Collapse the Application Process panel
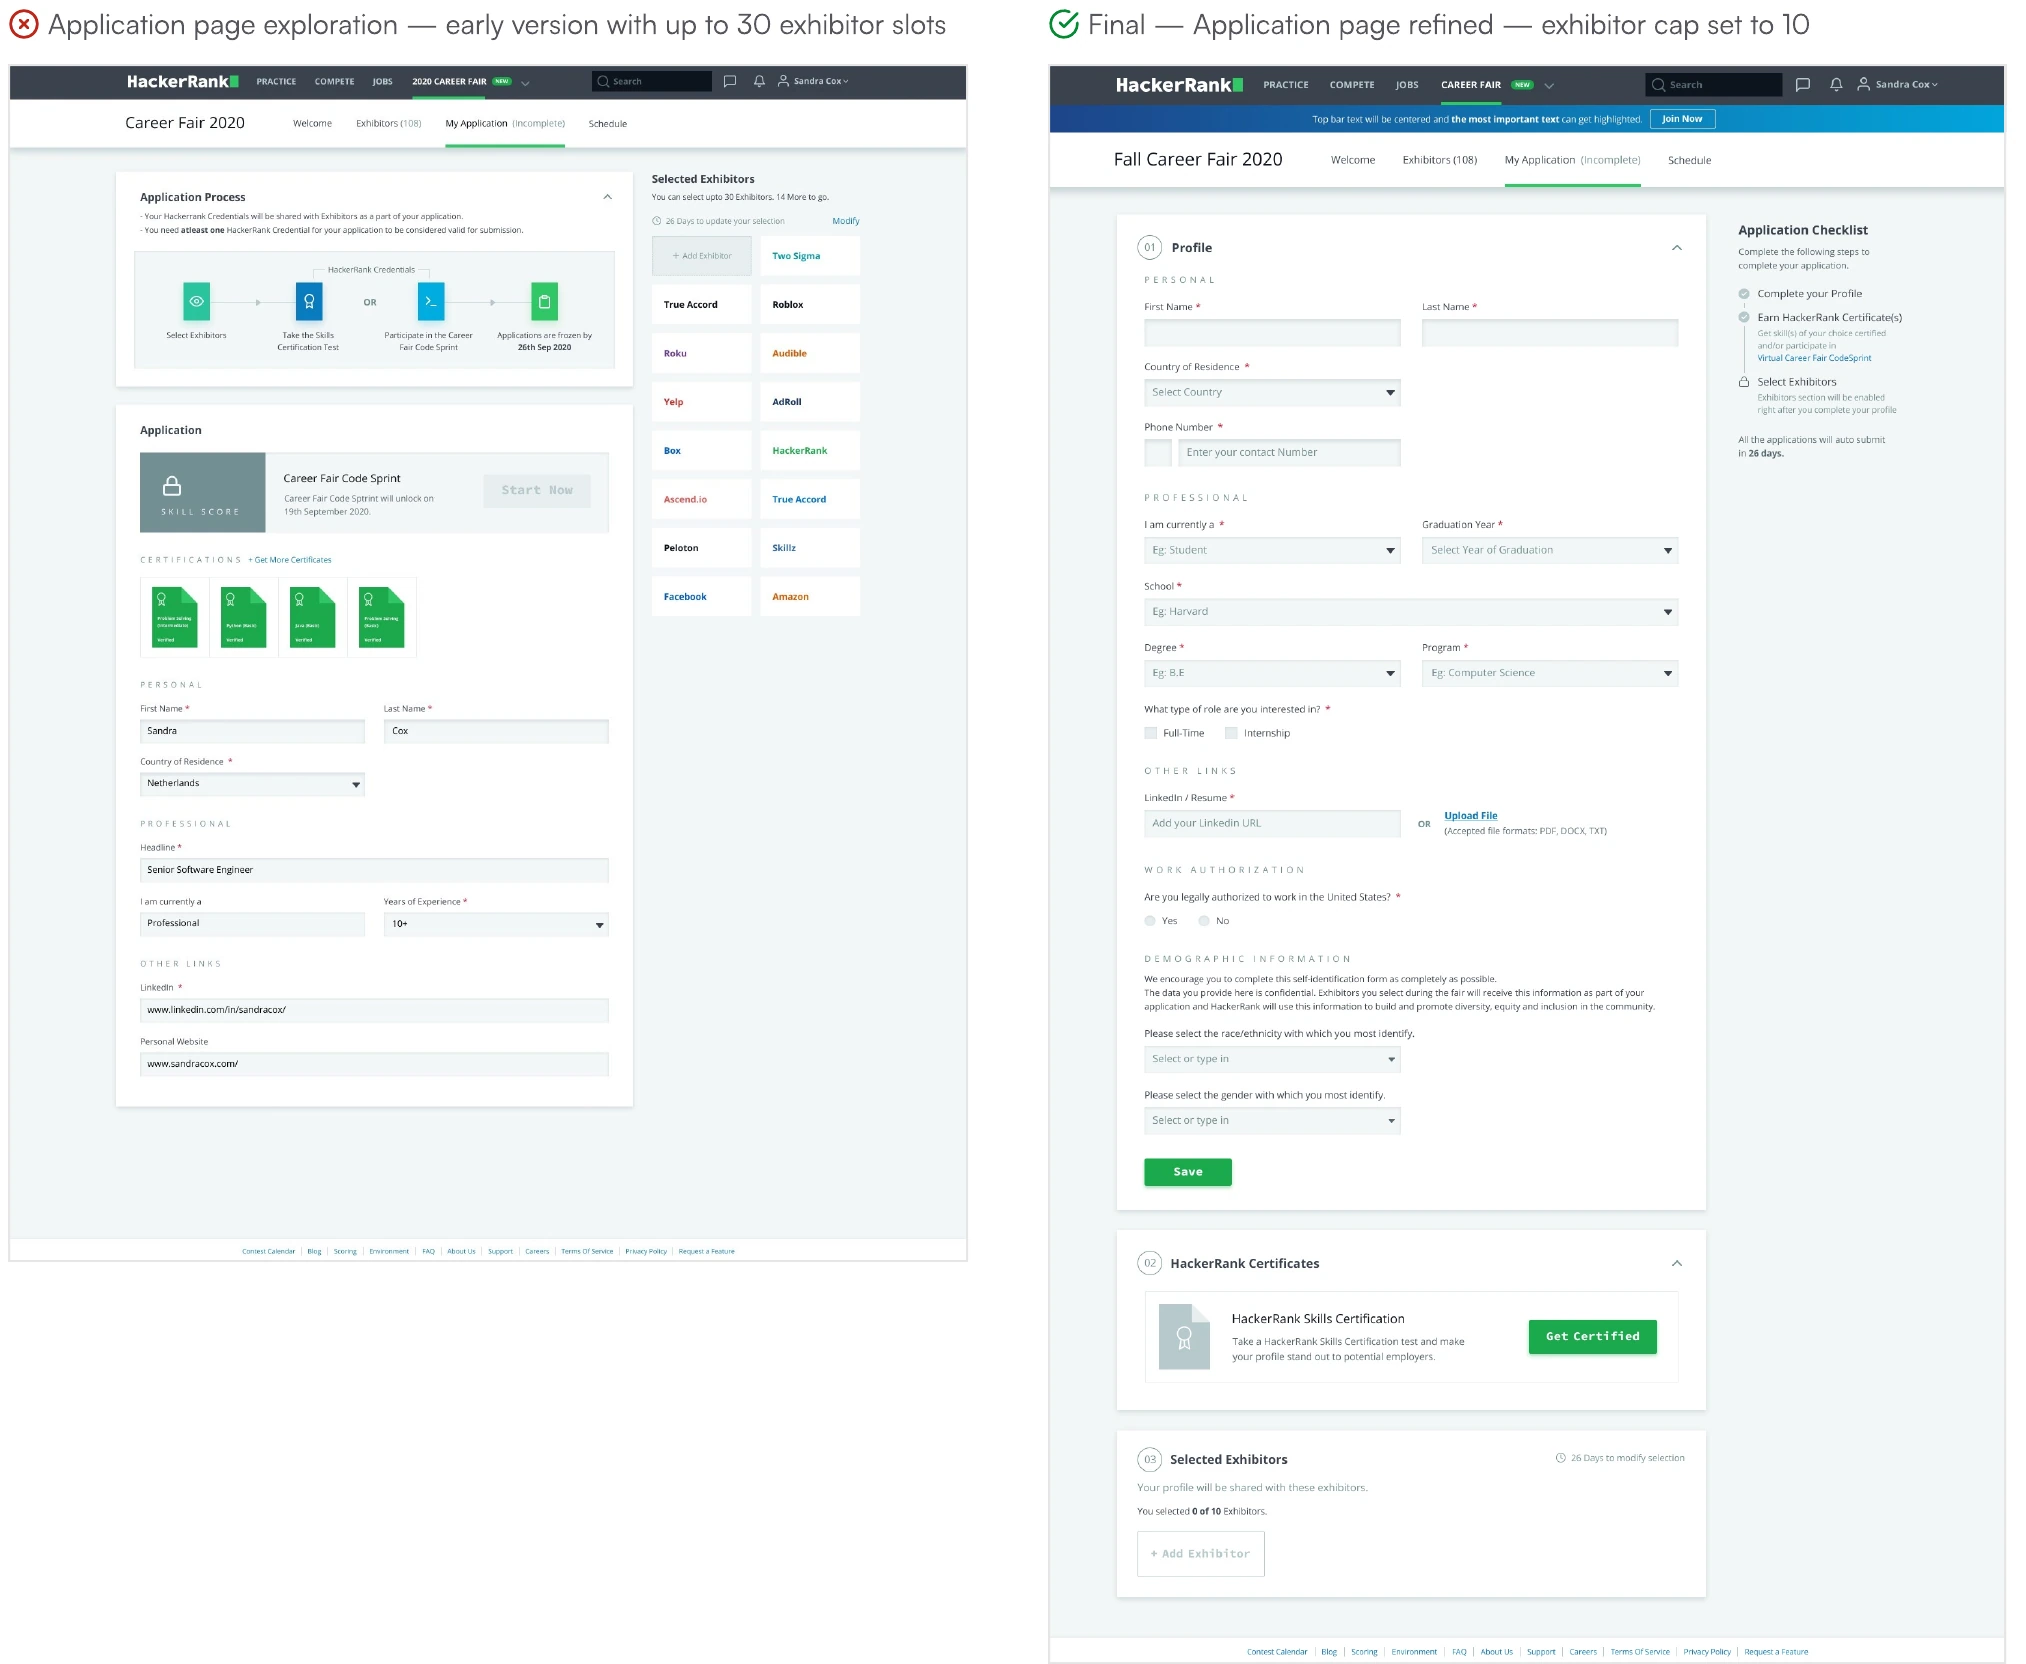 607,197
